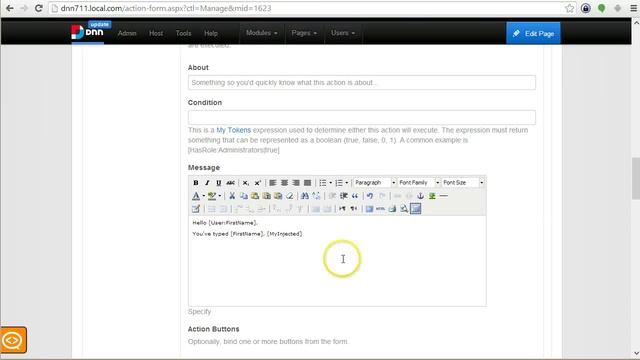Toggle bold formatting in Message editor

point(196,183)
